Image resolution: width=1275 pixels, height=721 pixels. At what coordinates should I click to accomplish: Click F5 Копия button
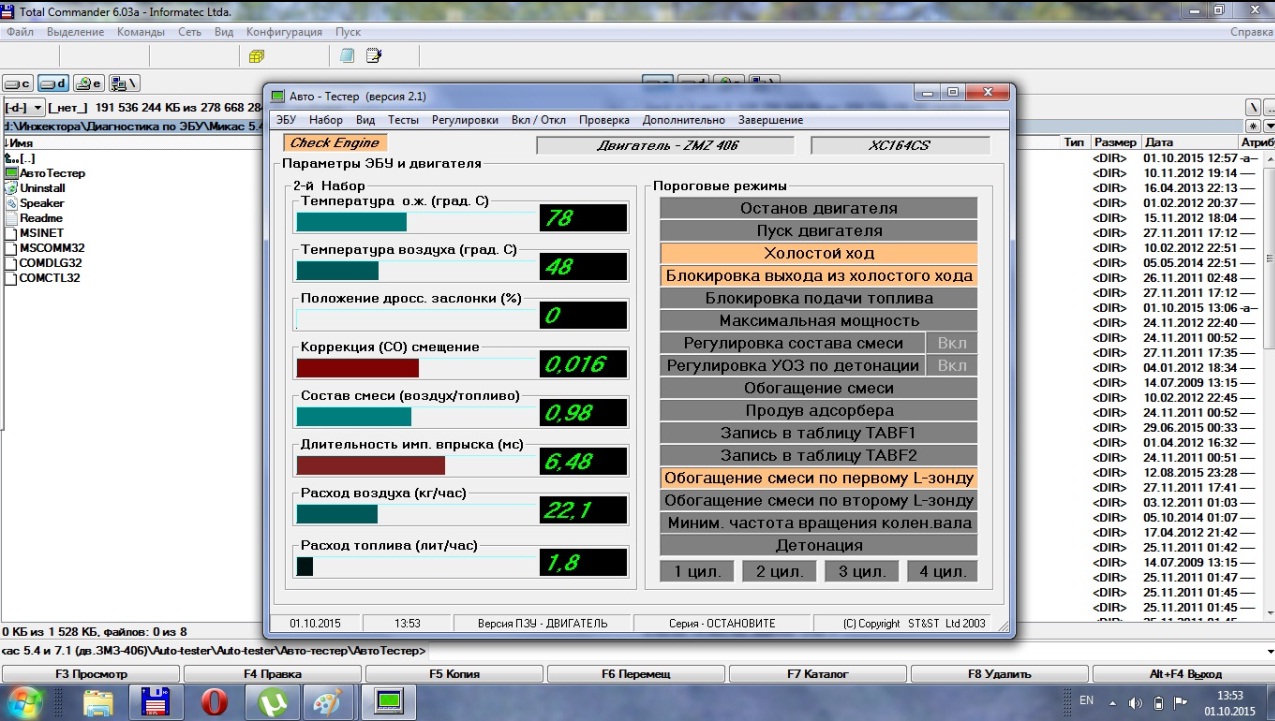pyautogui.click(x=454, y=674)
